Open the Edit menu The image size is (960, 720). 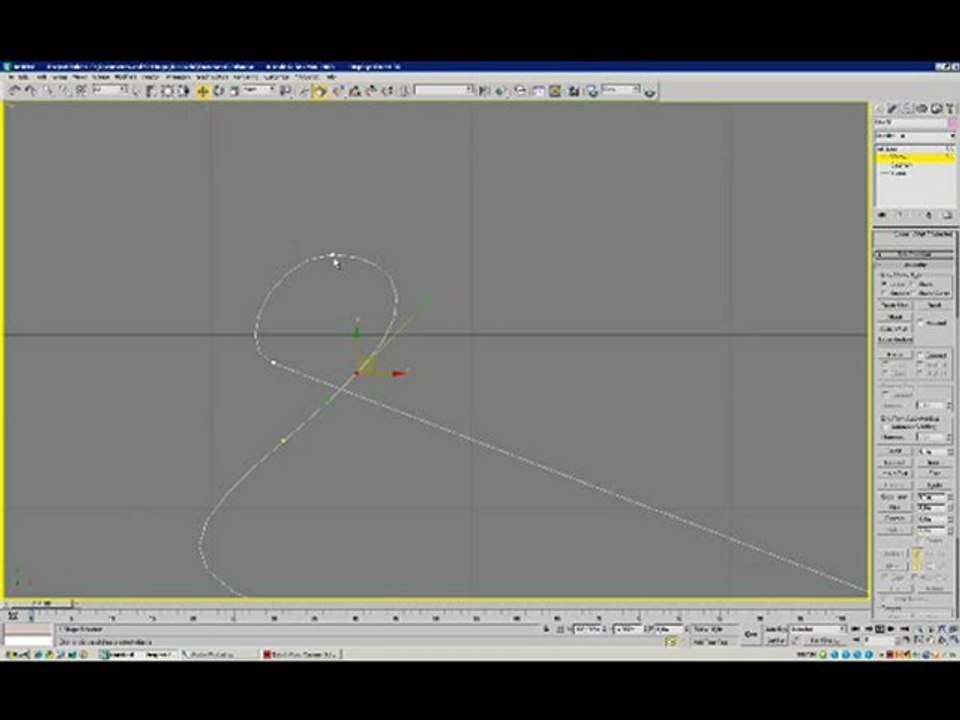coord(24,77)
